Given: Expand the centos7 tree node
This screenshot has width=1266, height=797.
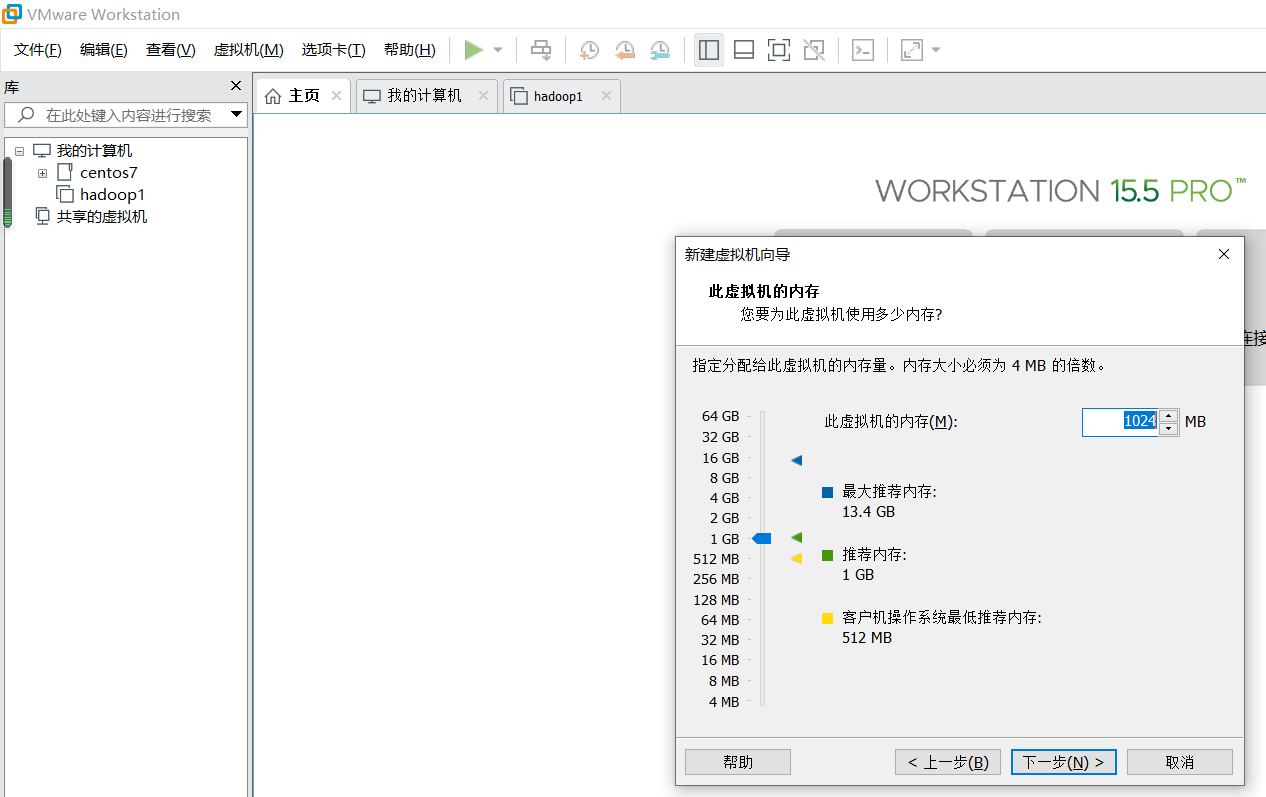Looking at the screenshot, I should tap(43, 173).
